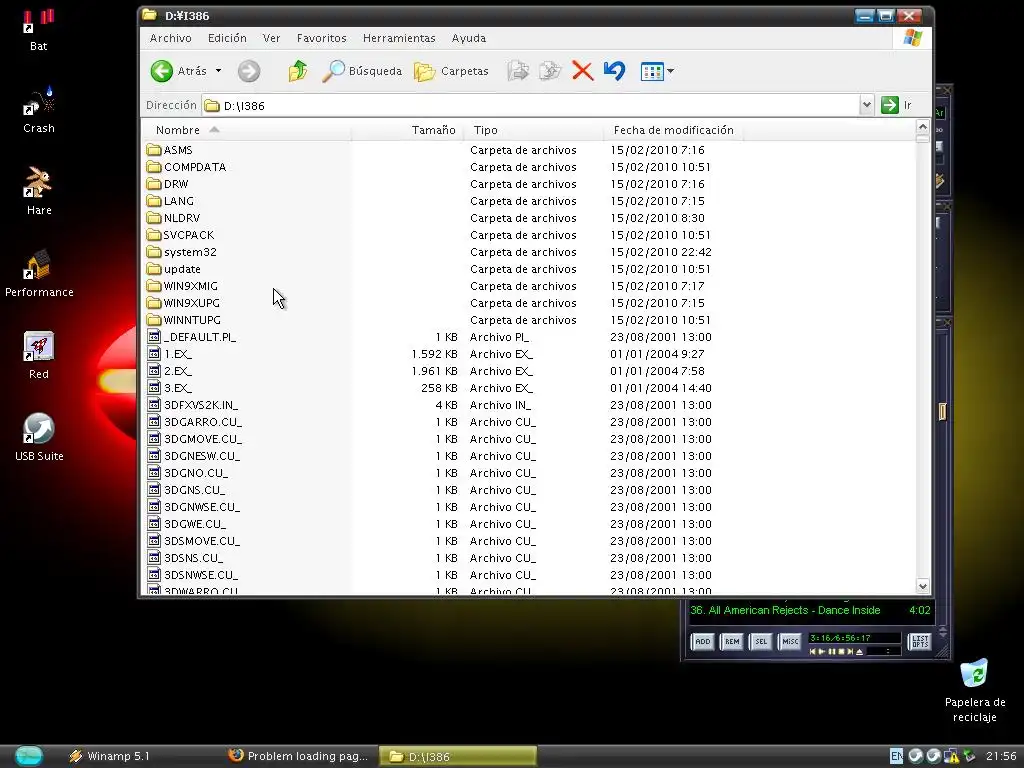This screenshot has height=768, width=1024.
Task: Click the Move To toolbar icon
Action: click(519, 71)
